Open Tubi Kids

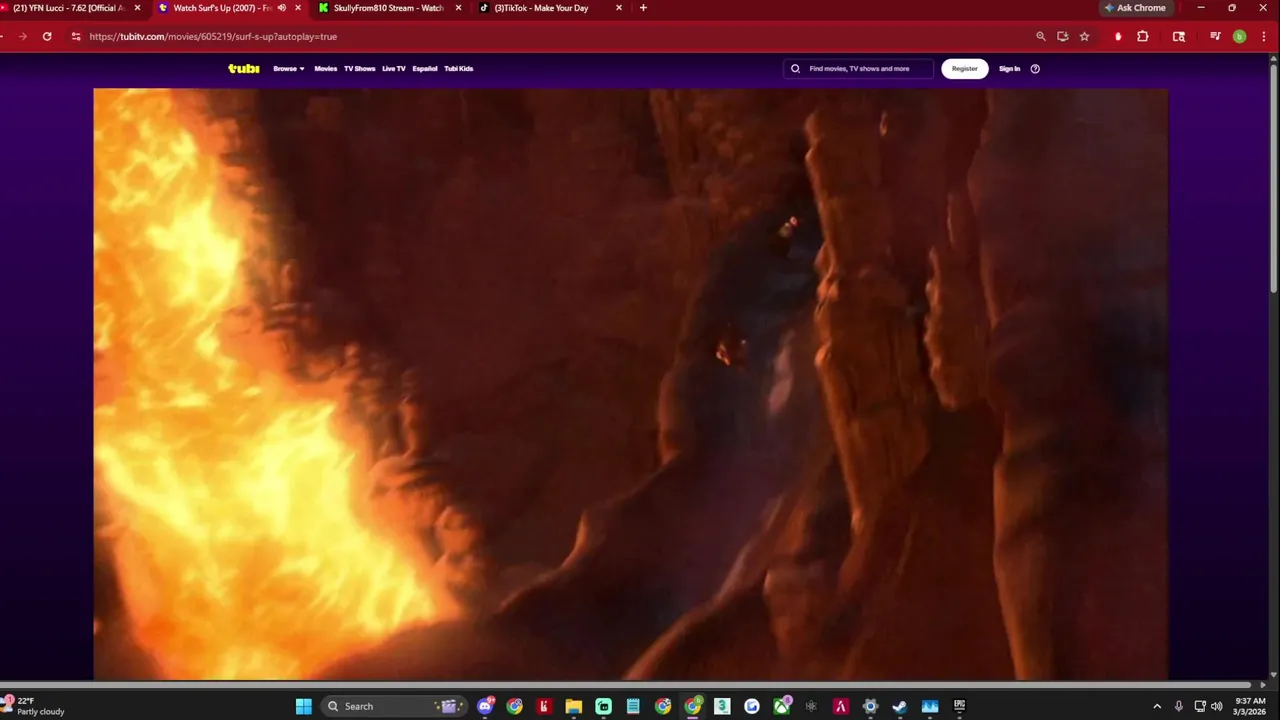[x=459, y=69]
